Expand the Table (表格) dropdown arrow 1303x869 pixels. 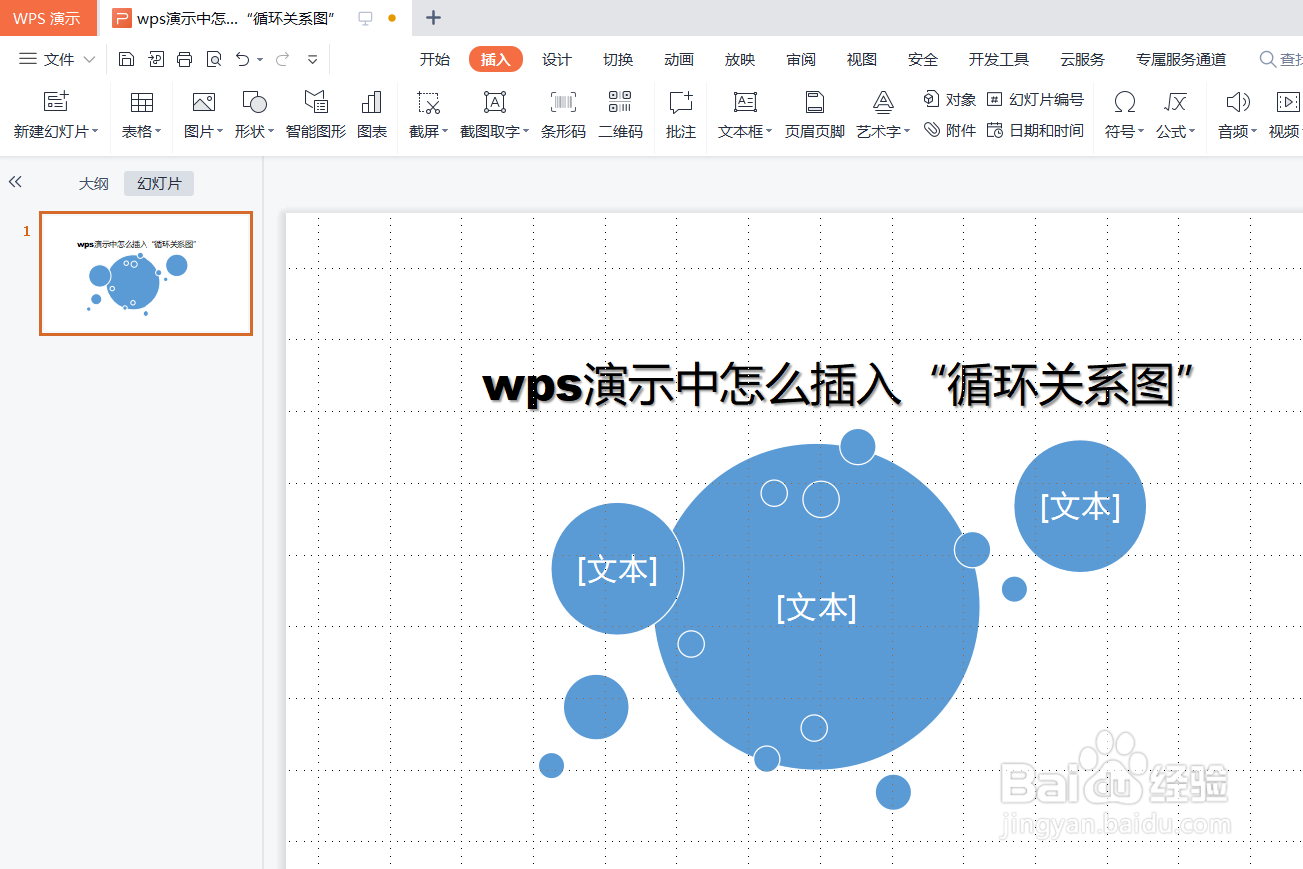[158, 131]
